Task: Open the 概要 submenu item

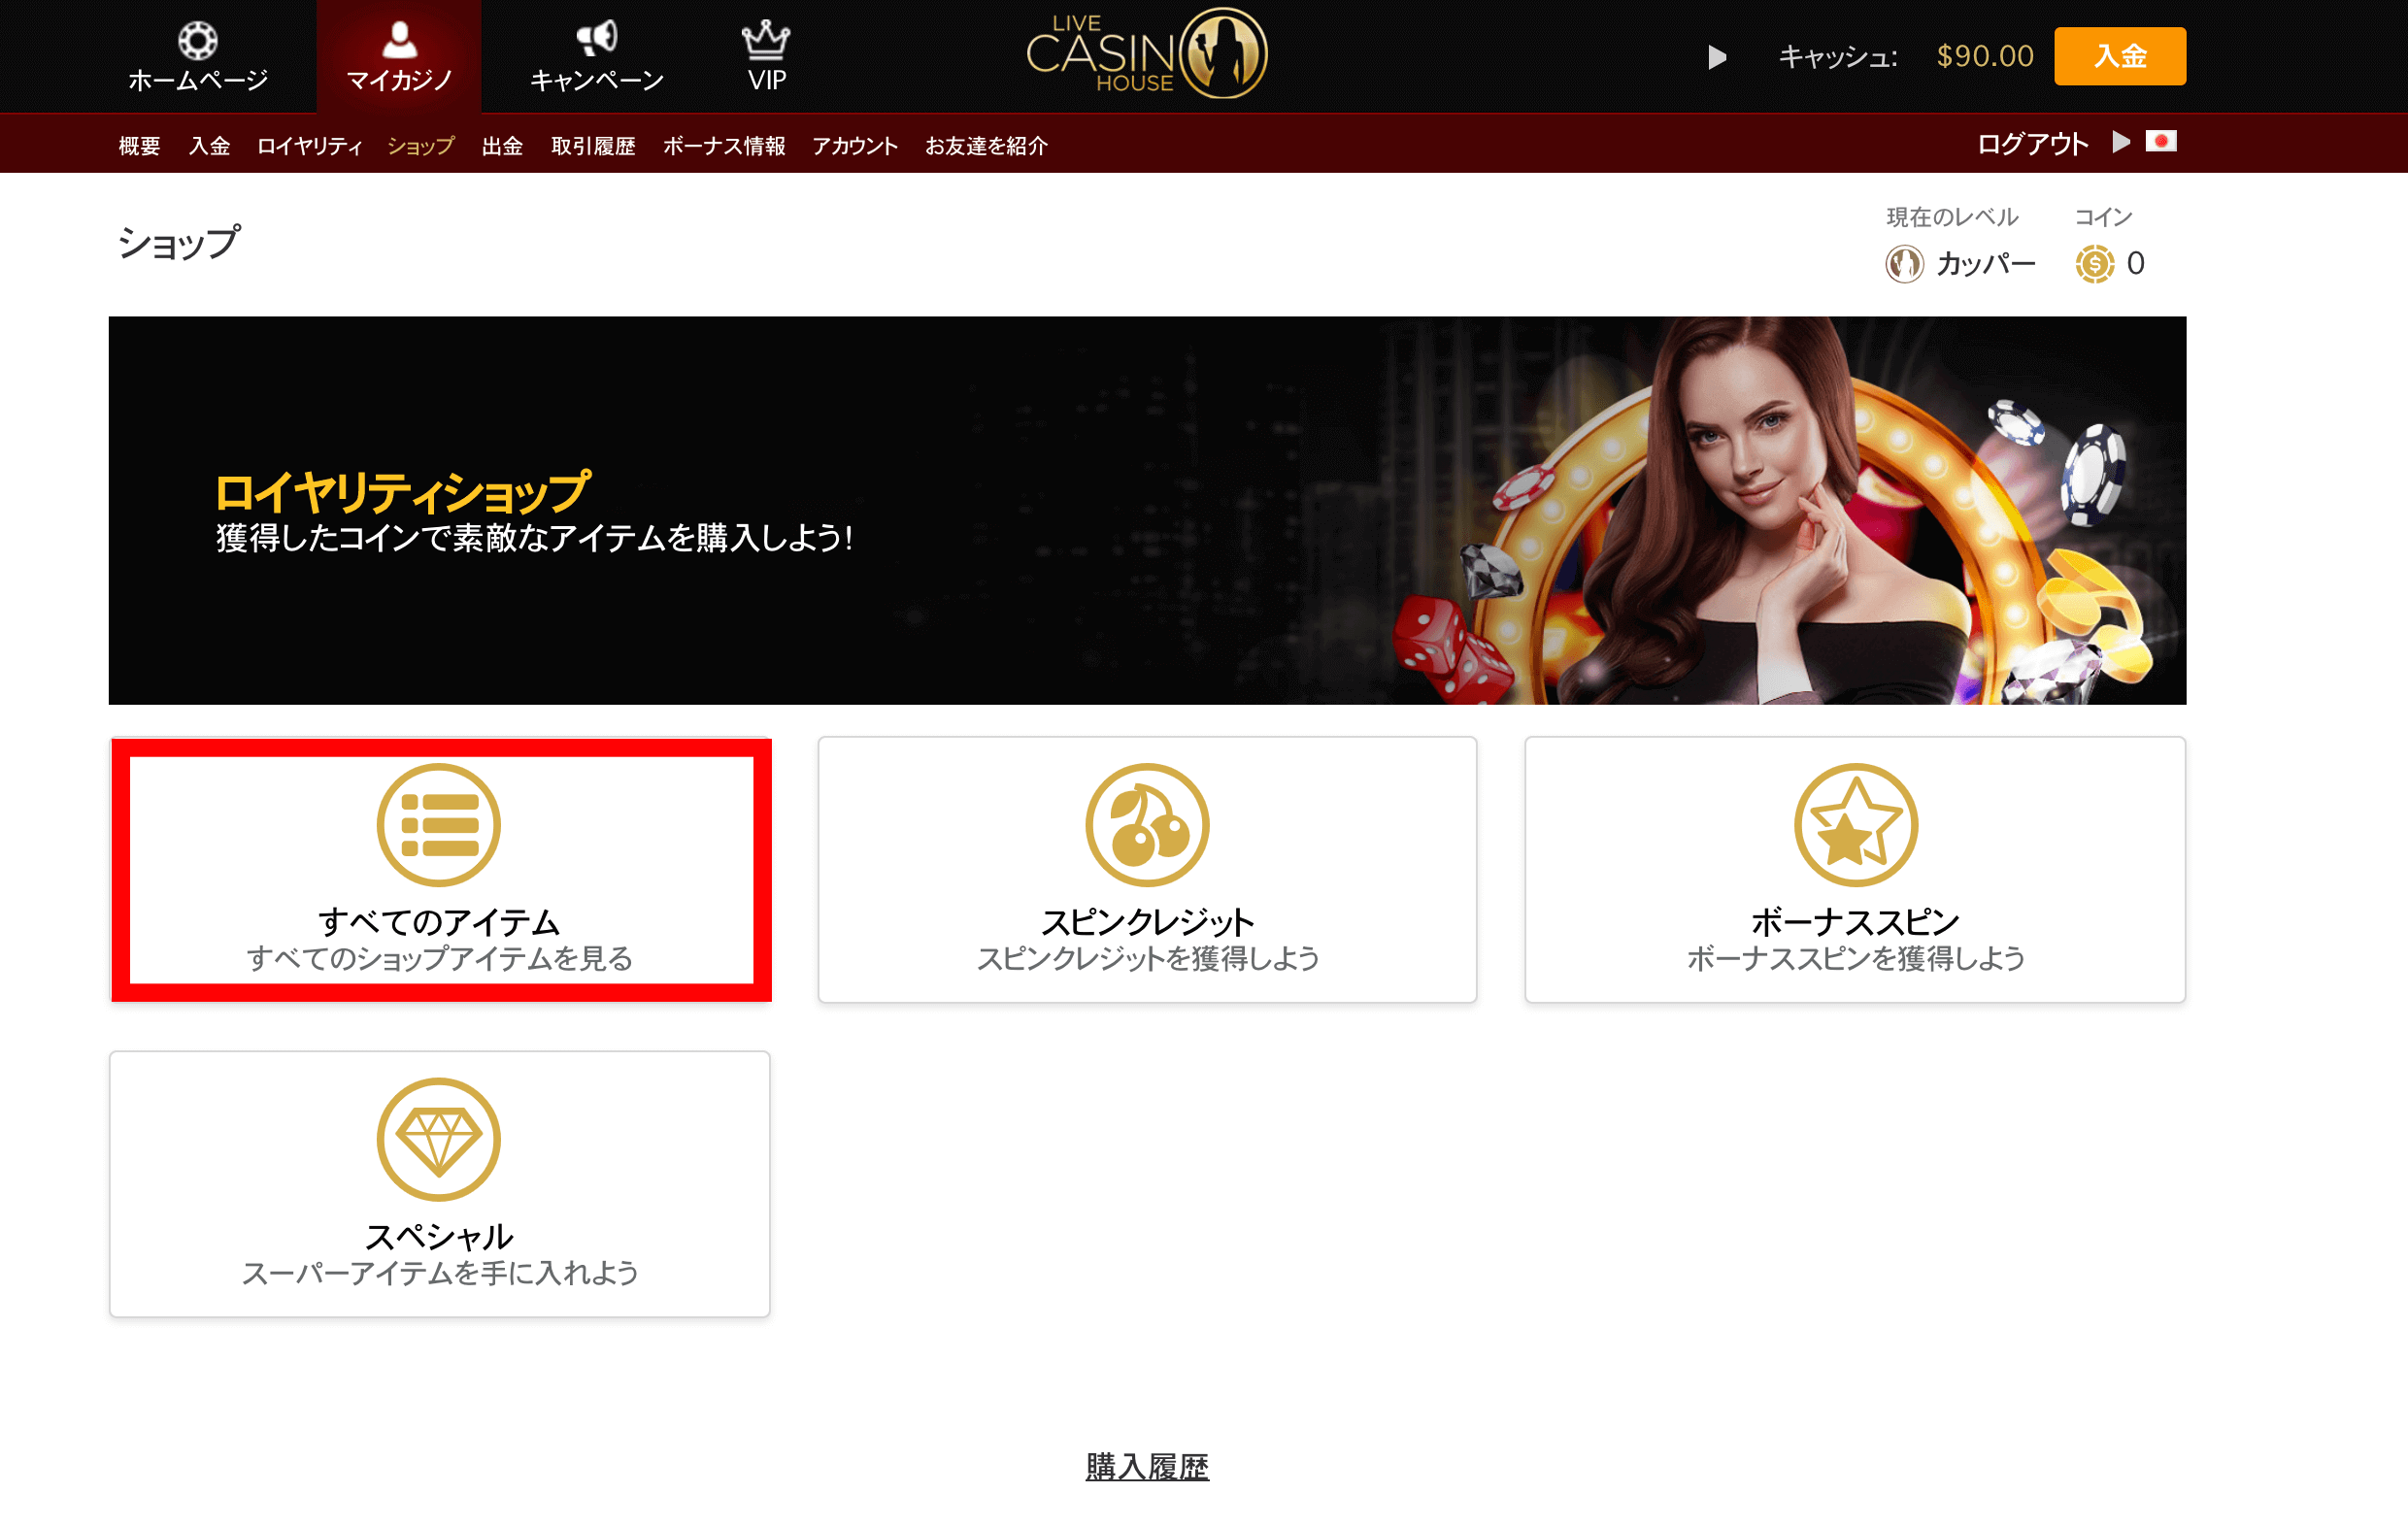Action: point(139,146)
